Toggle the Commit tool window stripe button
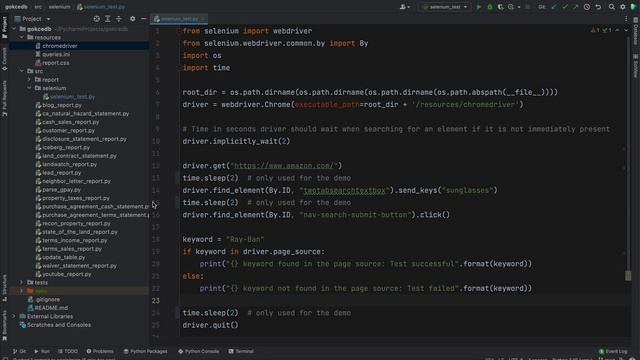Screen dimensions: 640x360 click(4, 59)
